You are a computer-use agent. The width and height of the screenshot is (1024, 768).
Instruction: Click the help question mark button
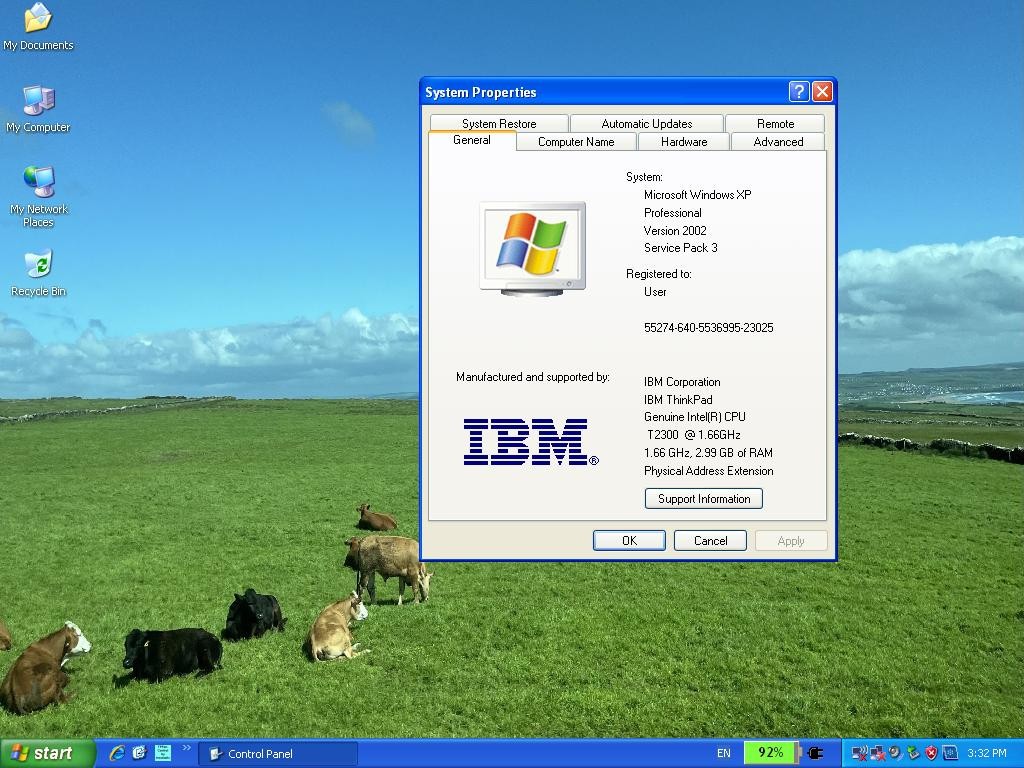(799, 91)
